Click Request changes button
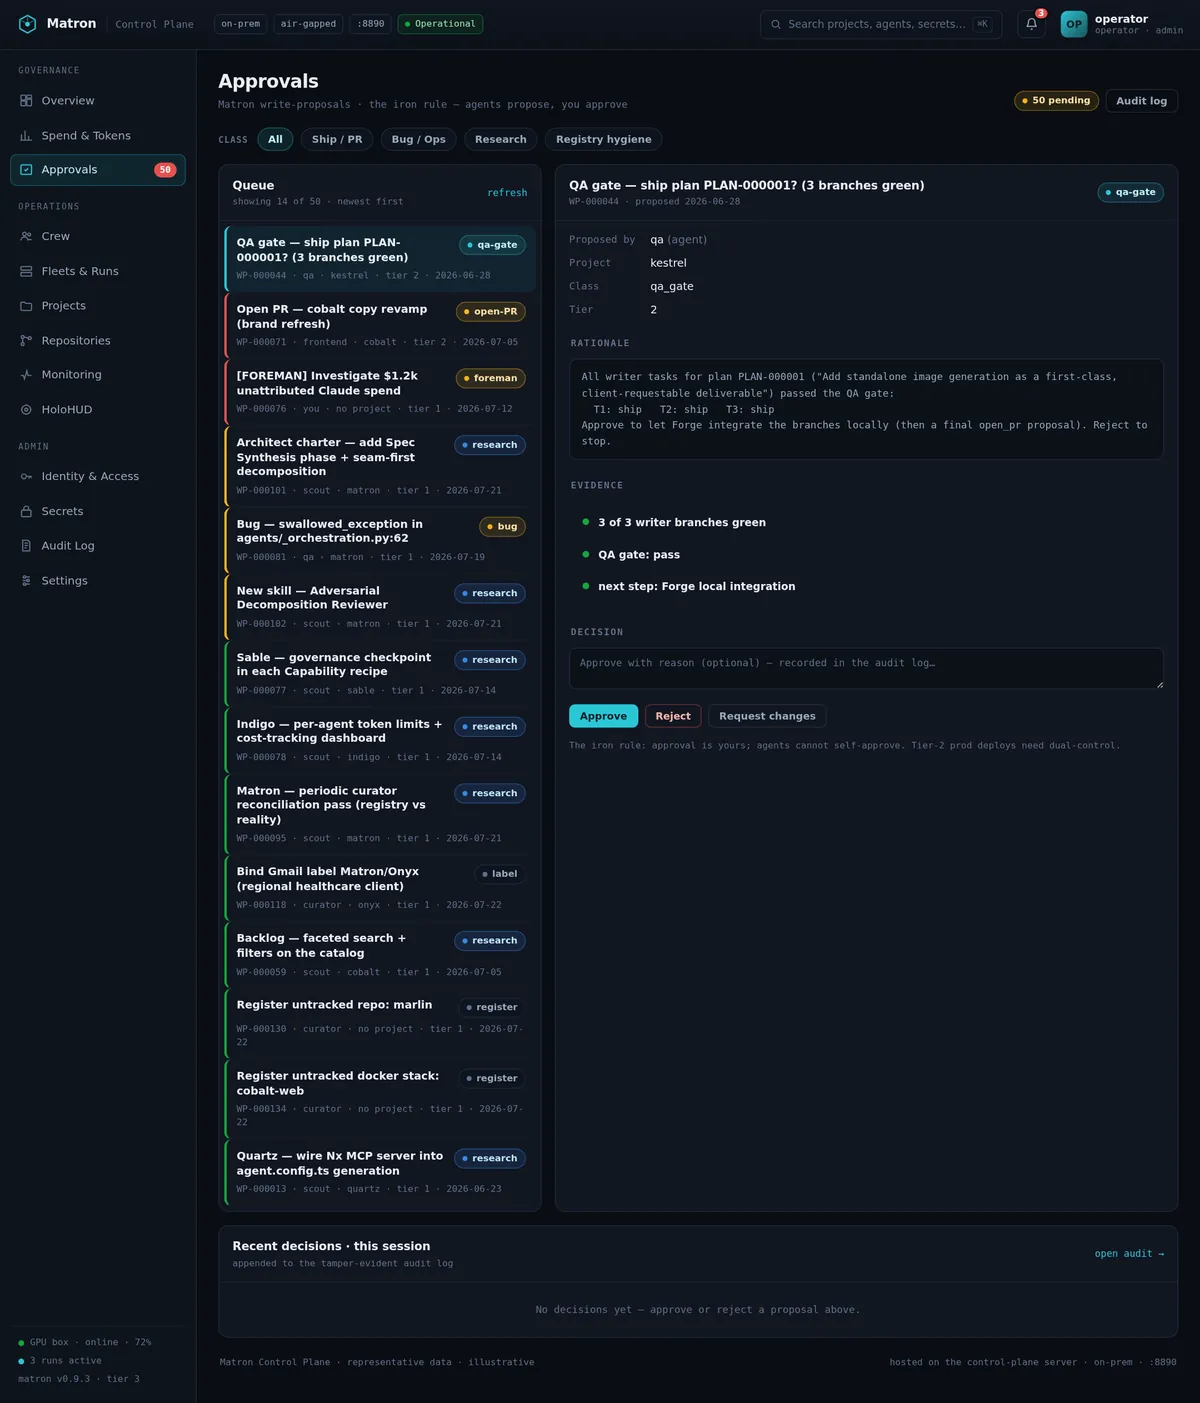 point(767,716)
